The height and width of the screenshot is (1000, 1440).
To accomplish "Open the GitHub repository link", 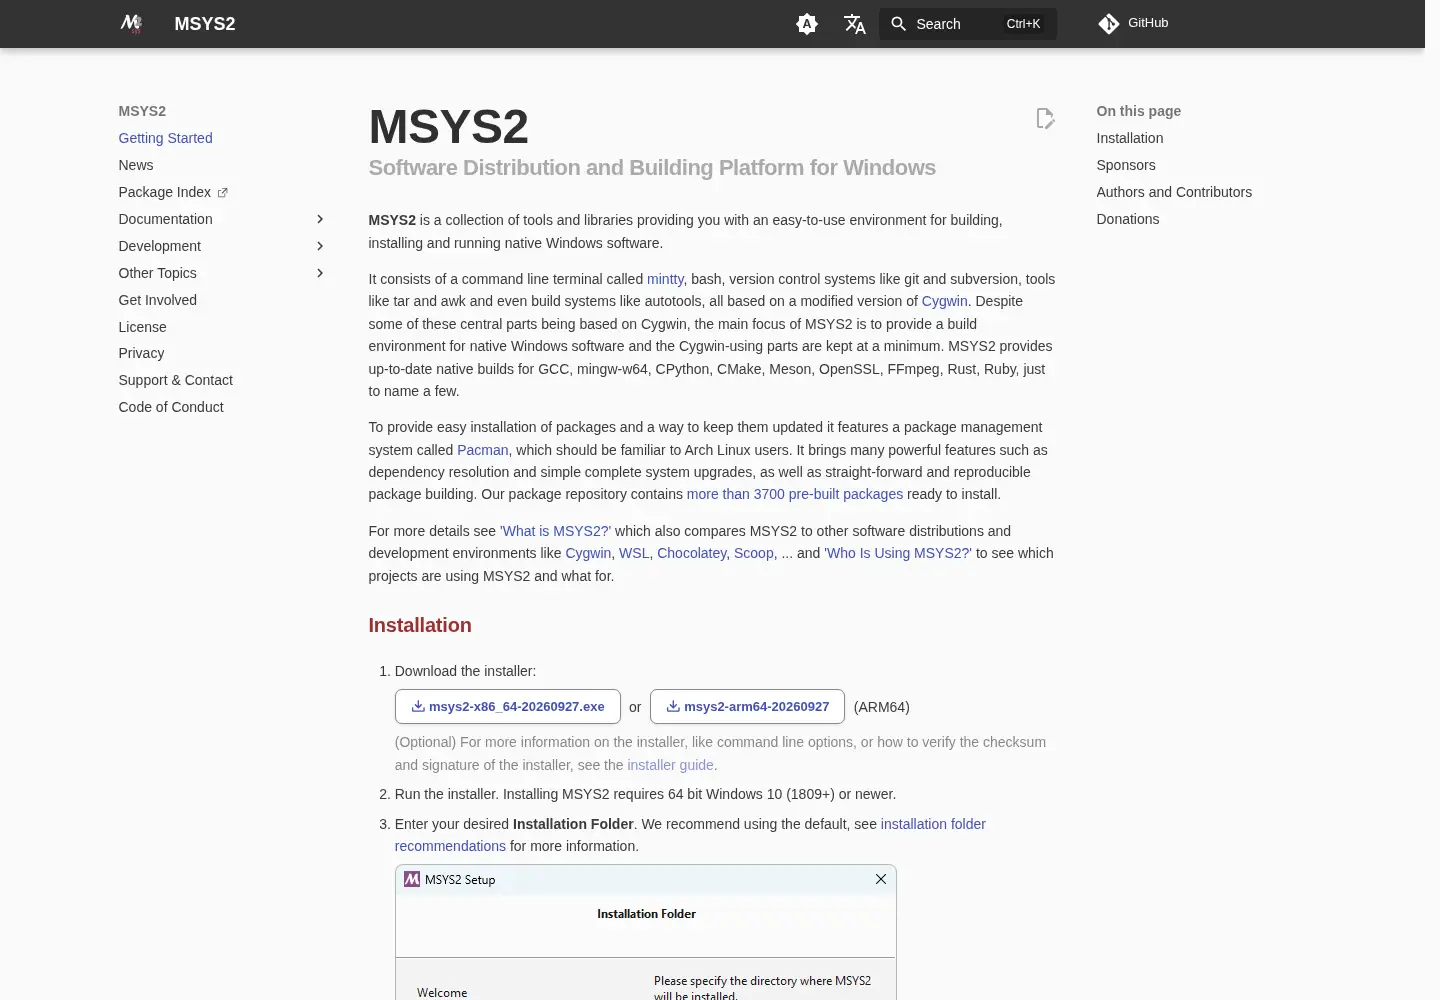I will tap(1133, 23).
